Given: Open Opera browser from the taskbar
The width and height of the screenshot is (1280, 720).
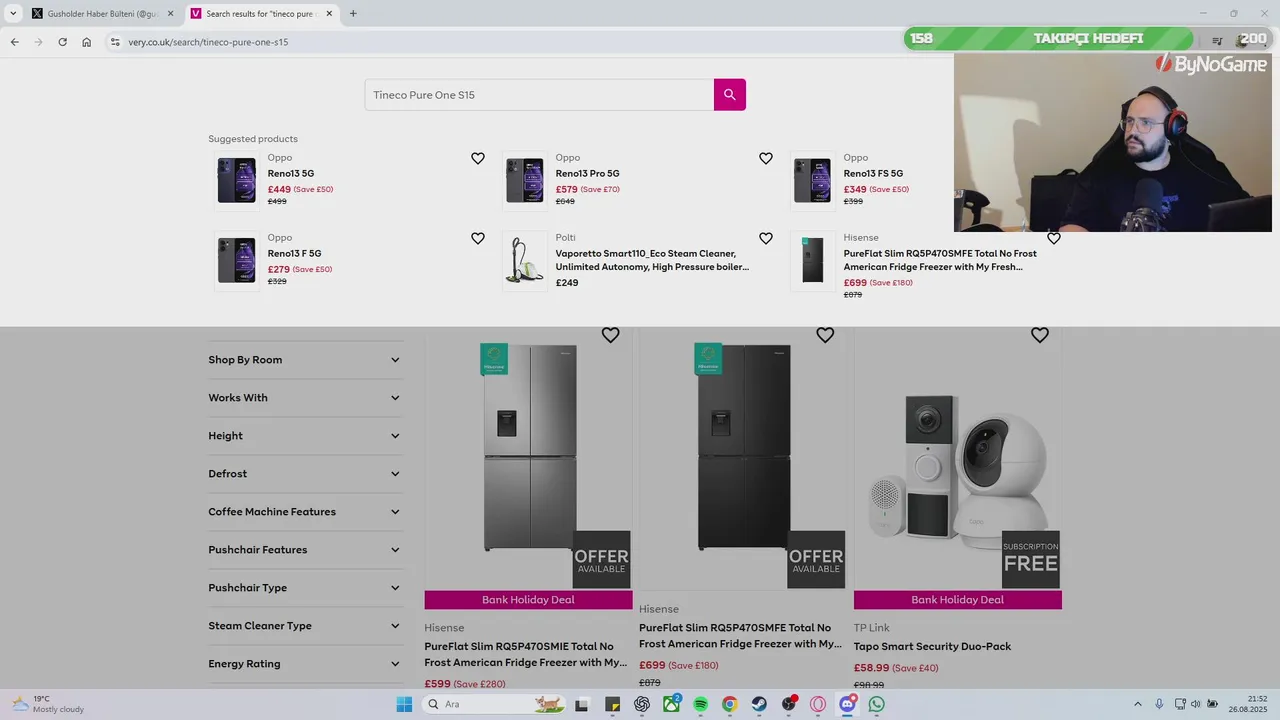Looking at the screenshot, I should (x=818, y=704).
